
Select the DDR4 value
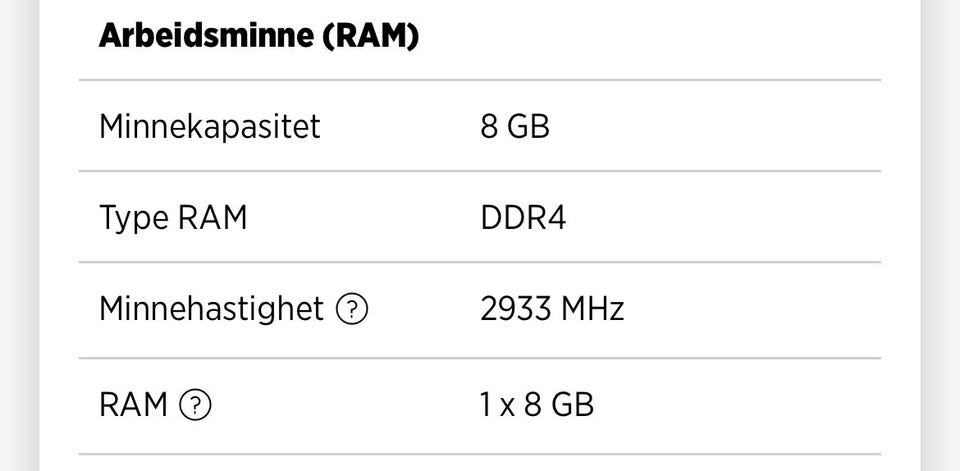[x=523, y=219]
